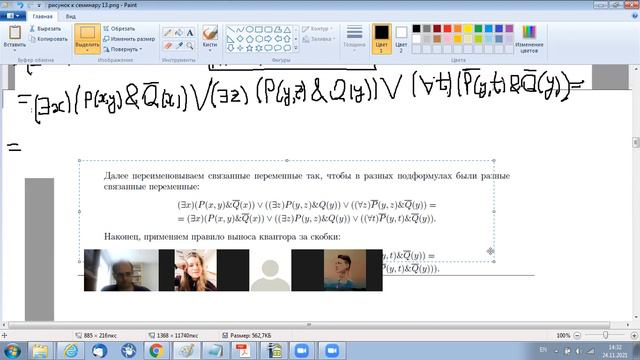
Task: Select the right arrow shape
Action: tap(268, 39)
